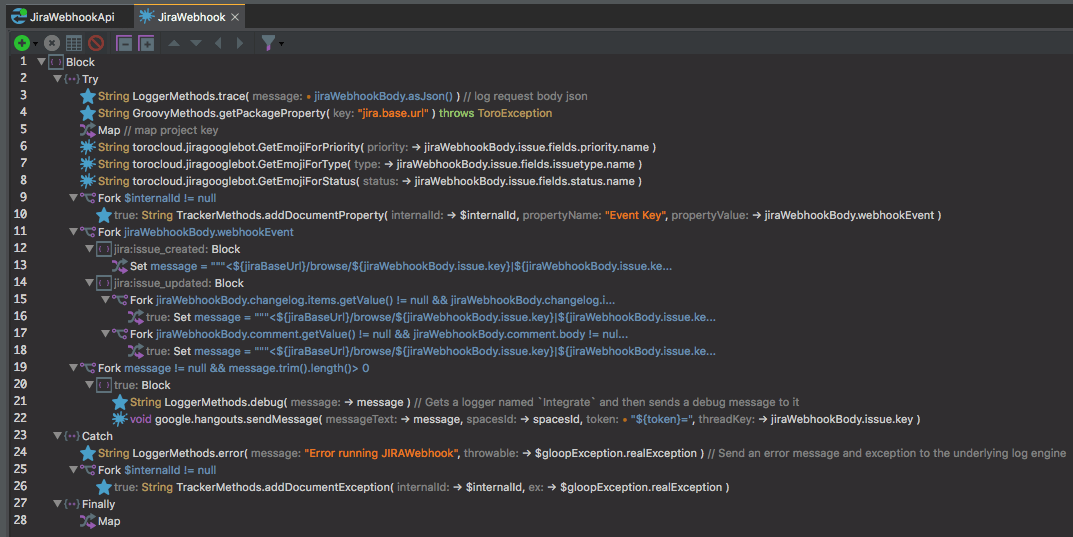Select the "Error running JIRAWebhook" message text
This screenshot has height=537, width=1073.
coord(381,453)
